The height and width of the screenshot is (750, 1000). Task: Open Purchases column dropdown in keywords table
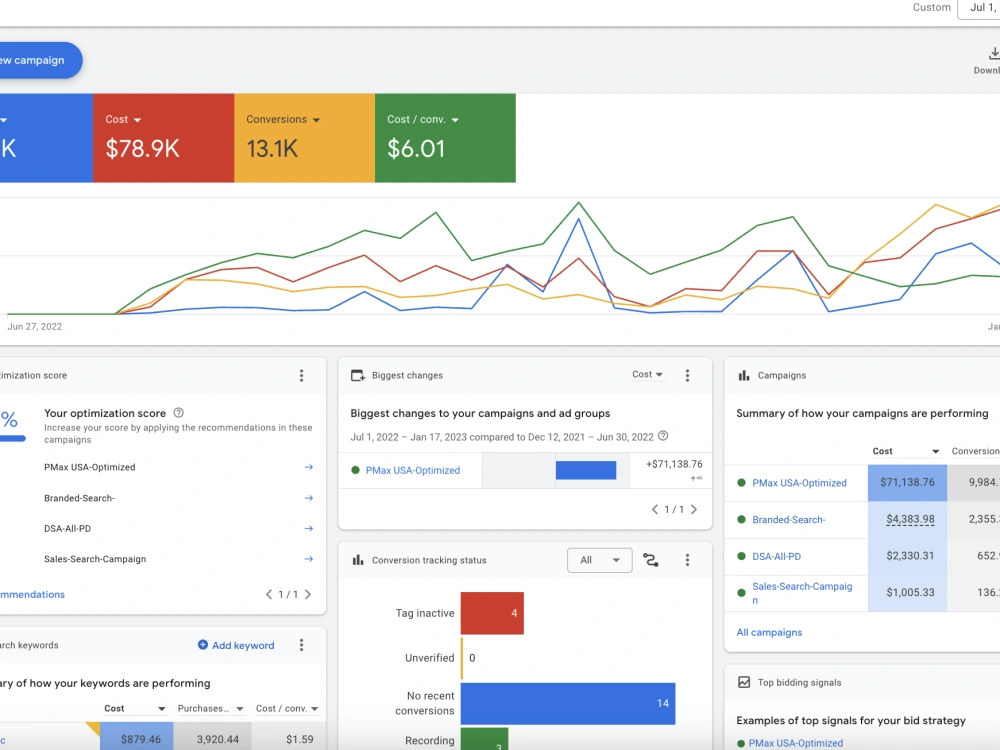click(211, 709)
